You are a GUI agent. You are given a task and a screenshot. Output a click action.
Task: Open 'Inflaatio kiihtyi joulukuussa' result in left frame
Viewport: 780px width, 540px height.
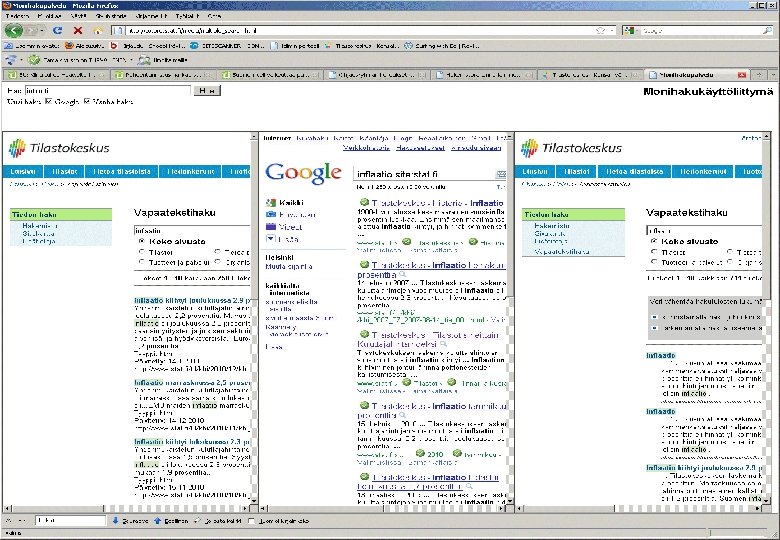[x=192, y=300]
